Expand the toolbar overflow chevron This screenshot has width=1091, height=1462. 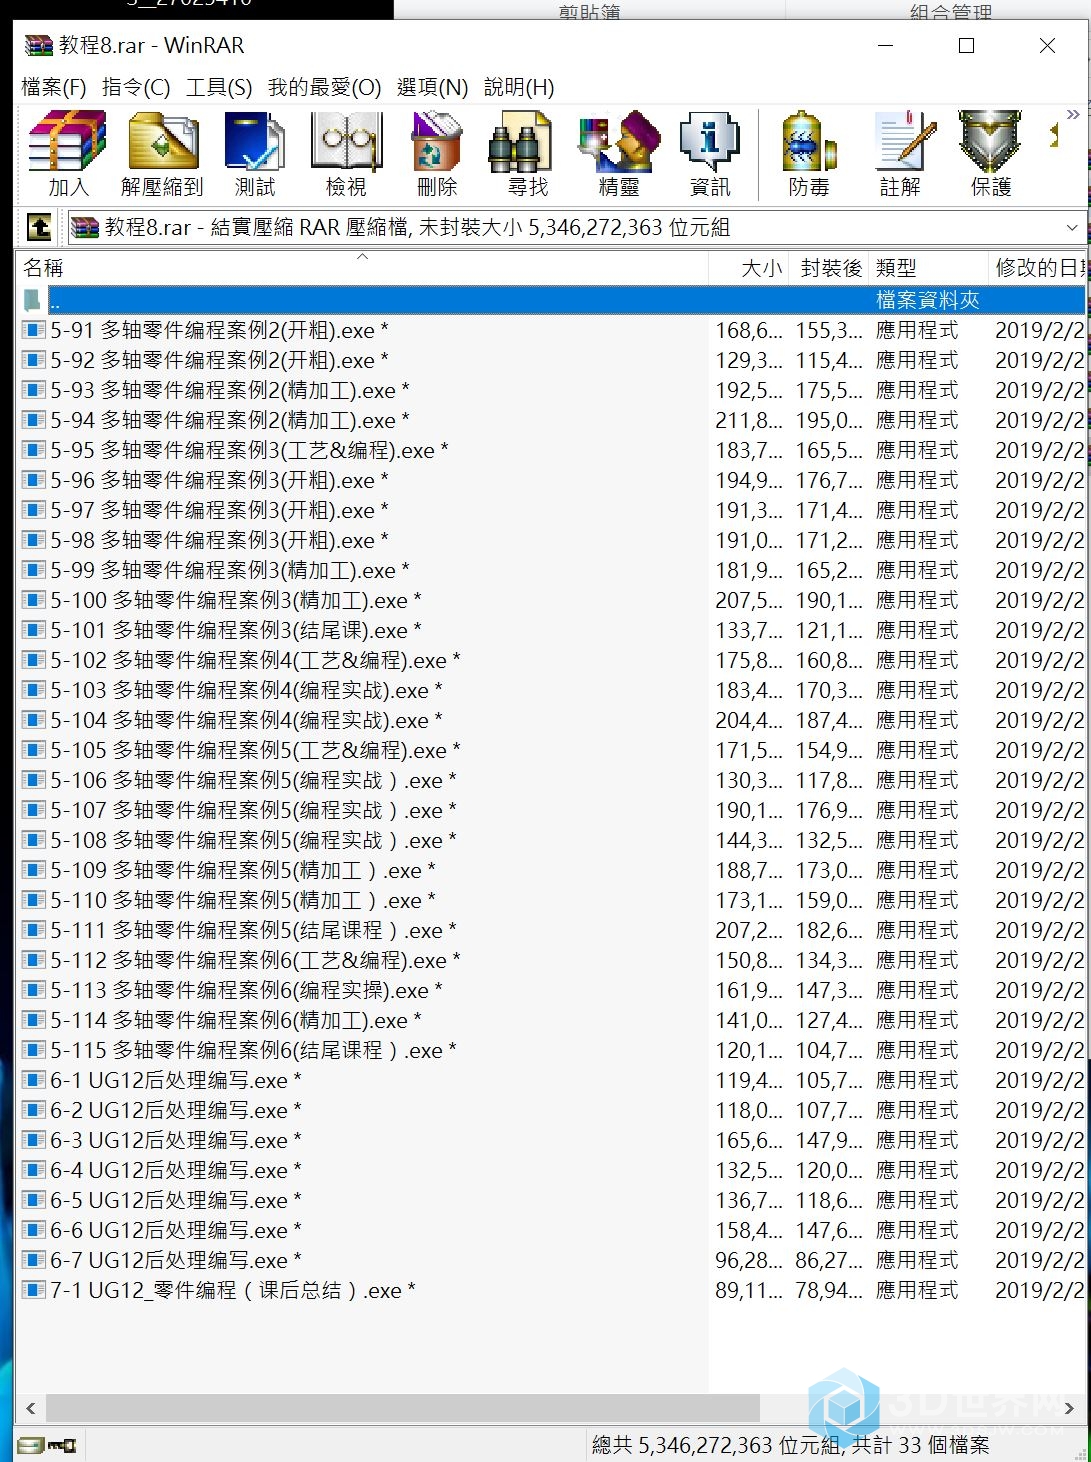click(x=1073, y=114)
